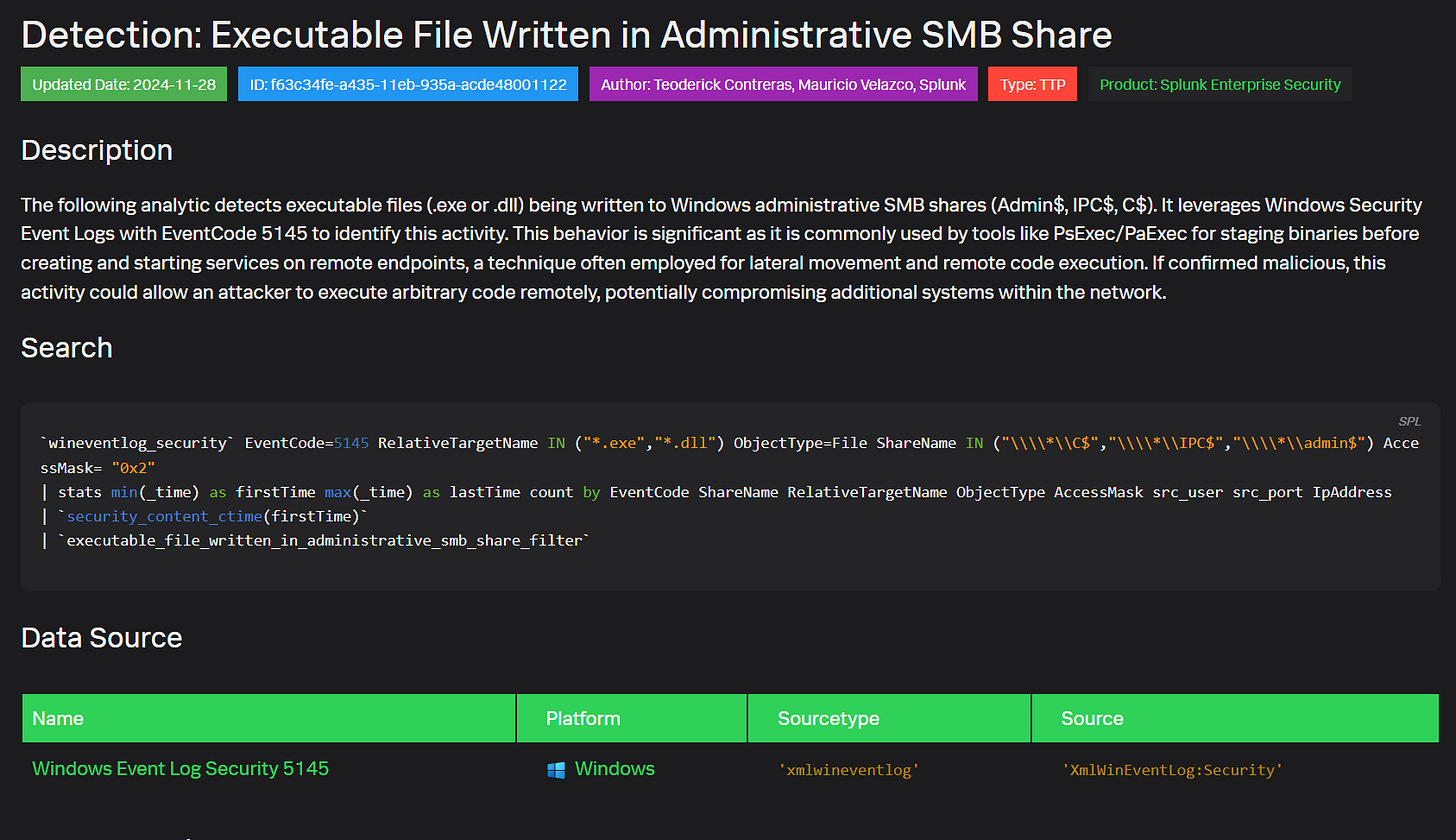1456x840 pixels.
Task: Click the Author badge naming Teoderick Contreras
Action: (783, 84)
